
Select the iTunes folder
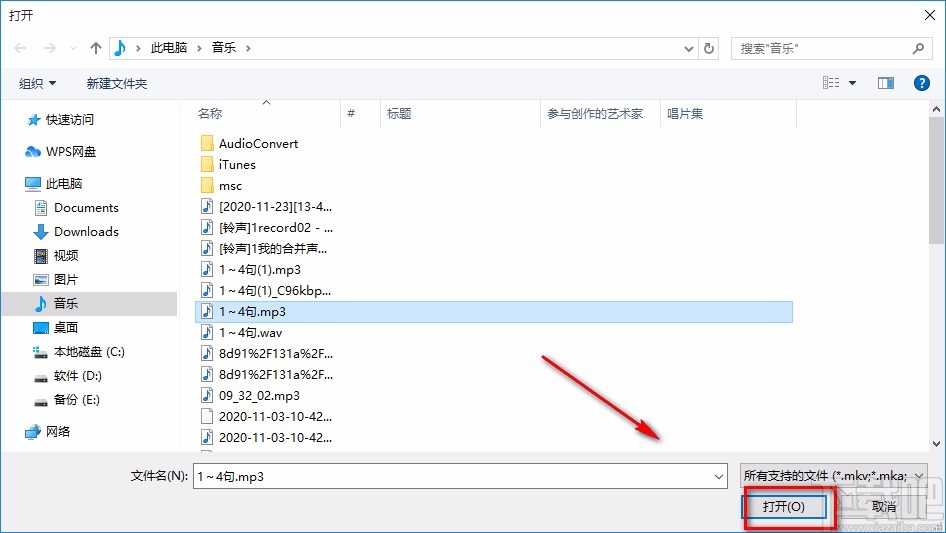pyautogui.click(x=237, y=165)
